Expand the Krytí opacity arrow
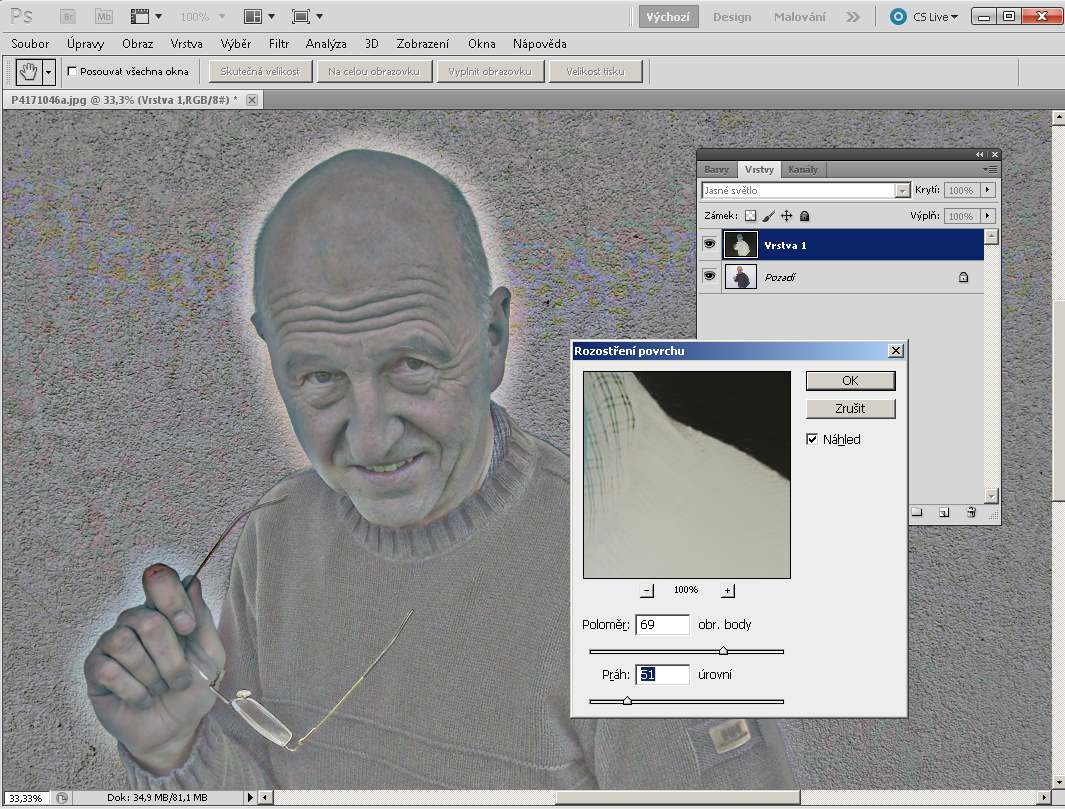Screen dimensions: 1065x809 click(988, 190)
